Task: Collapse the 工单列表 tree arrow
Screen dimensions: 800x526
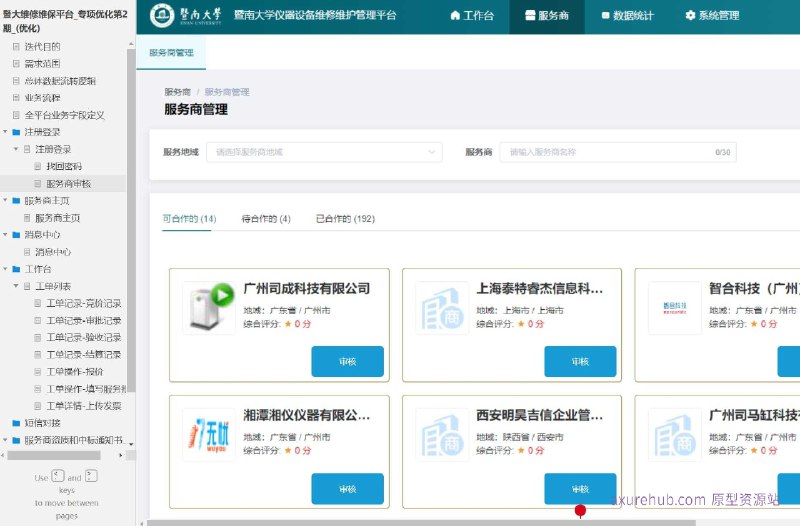Action: tap(16, 286)
